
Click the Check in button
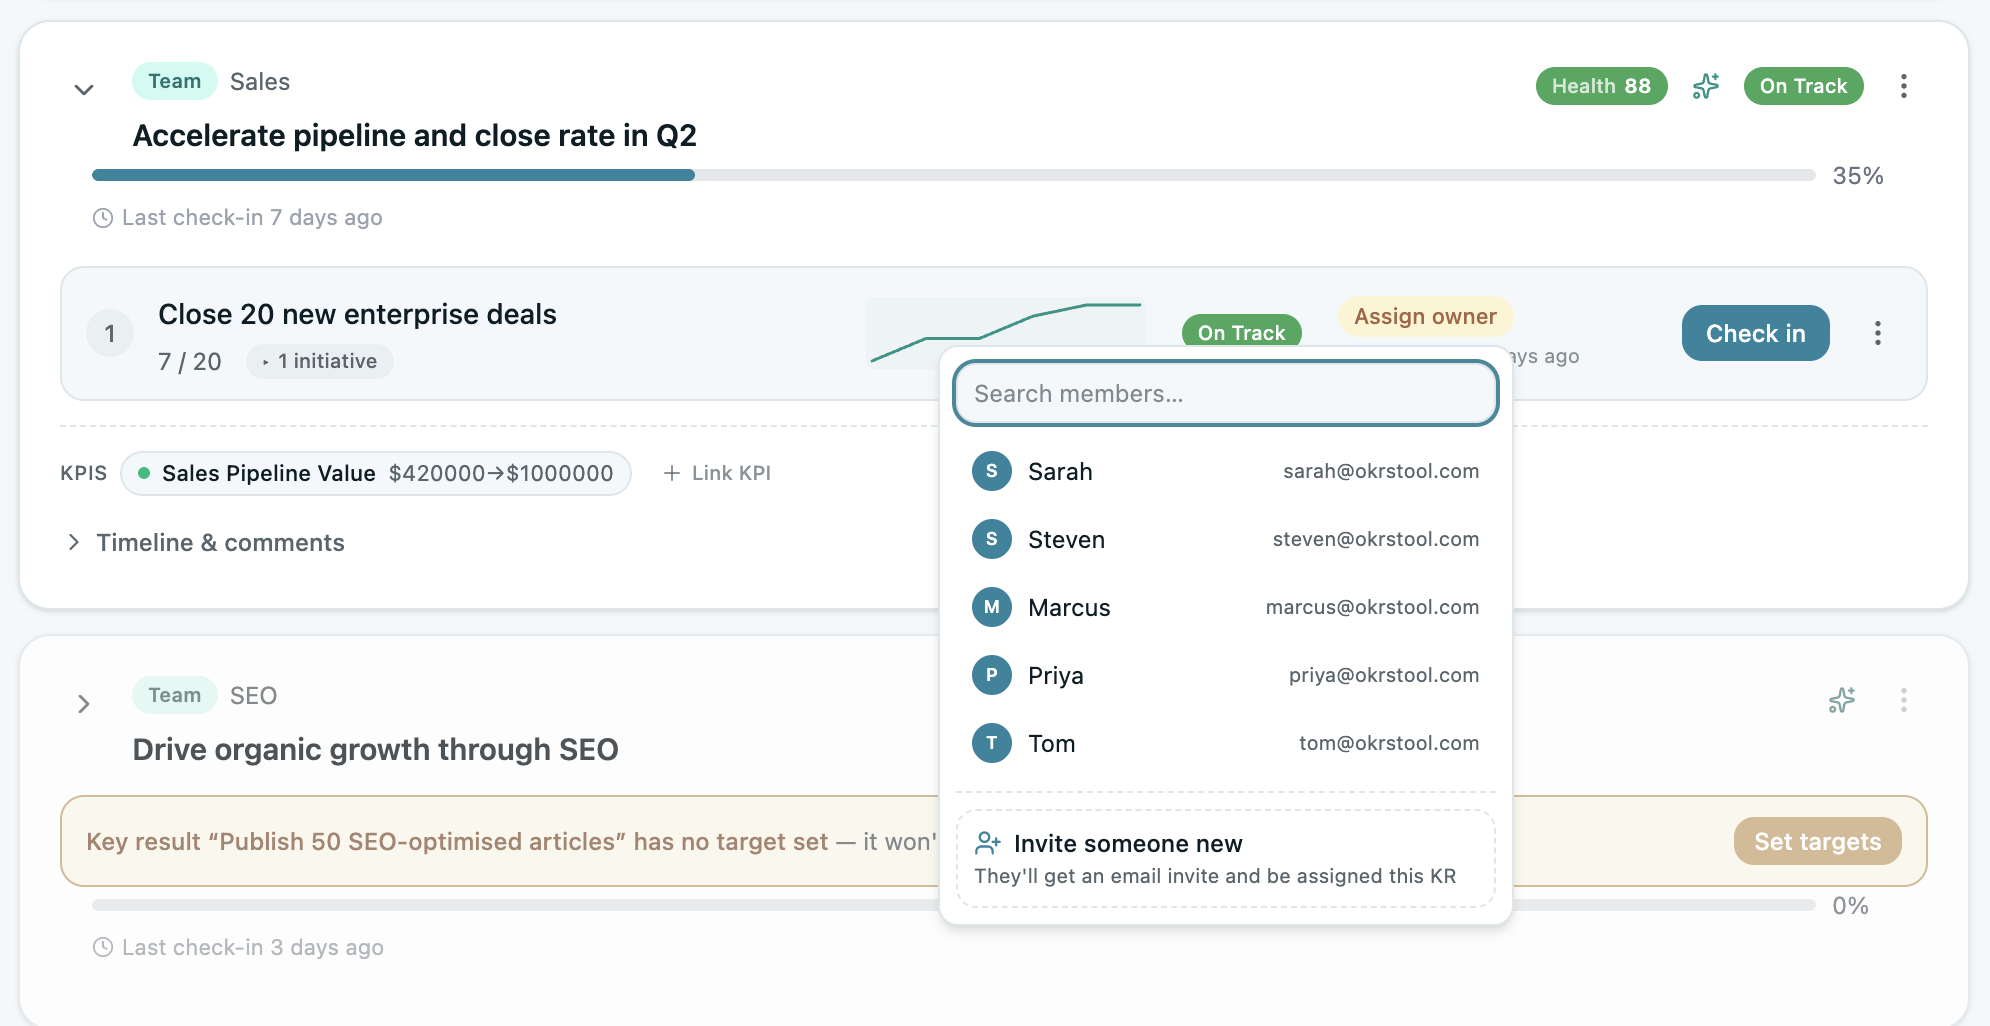tap(1755, 333)
